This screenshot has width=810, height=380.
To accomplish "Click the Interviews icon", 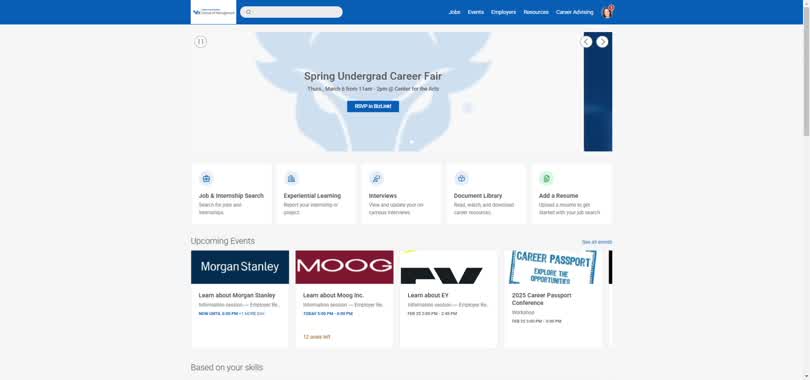I will click(377, 179).
